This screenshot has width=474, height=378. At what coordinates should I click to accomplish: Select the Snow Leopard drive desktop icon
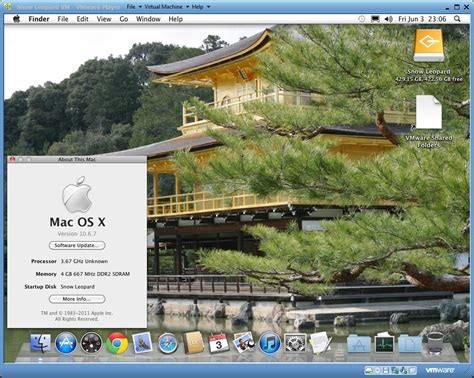(x=429, y=46)
